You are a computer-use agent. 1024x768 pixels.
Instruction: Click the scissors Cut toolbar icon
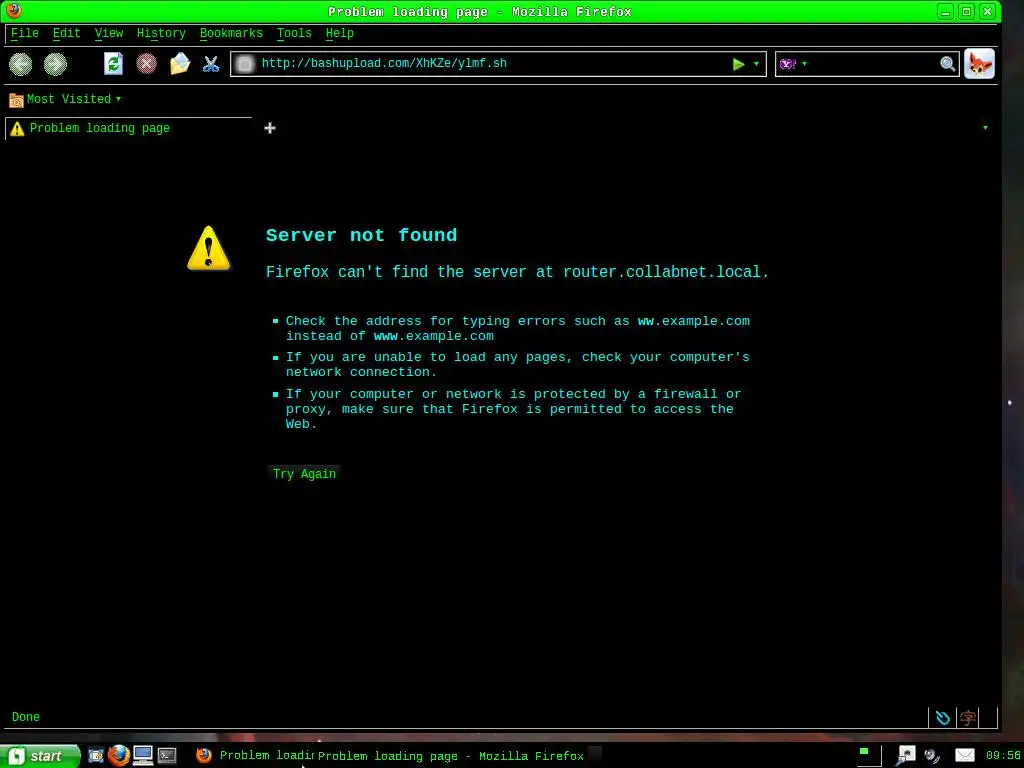pyautogui.click(x=211, y=64)
